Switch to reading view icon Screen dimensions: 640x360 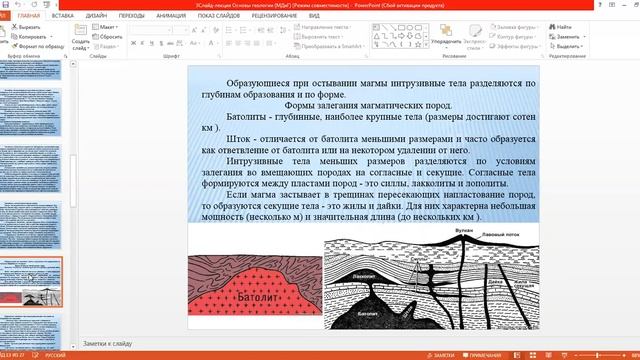click(x=549, y=356)
